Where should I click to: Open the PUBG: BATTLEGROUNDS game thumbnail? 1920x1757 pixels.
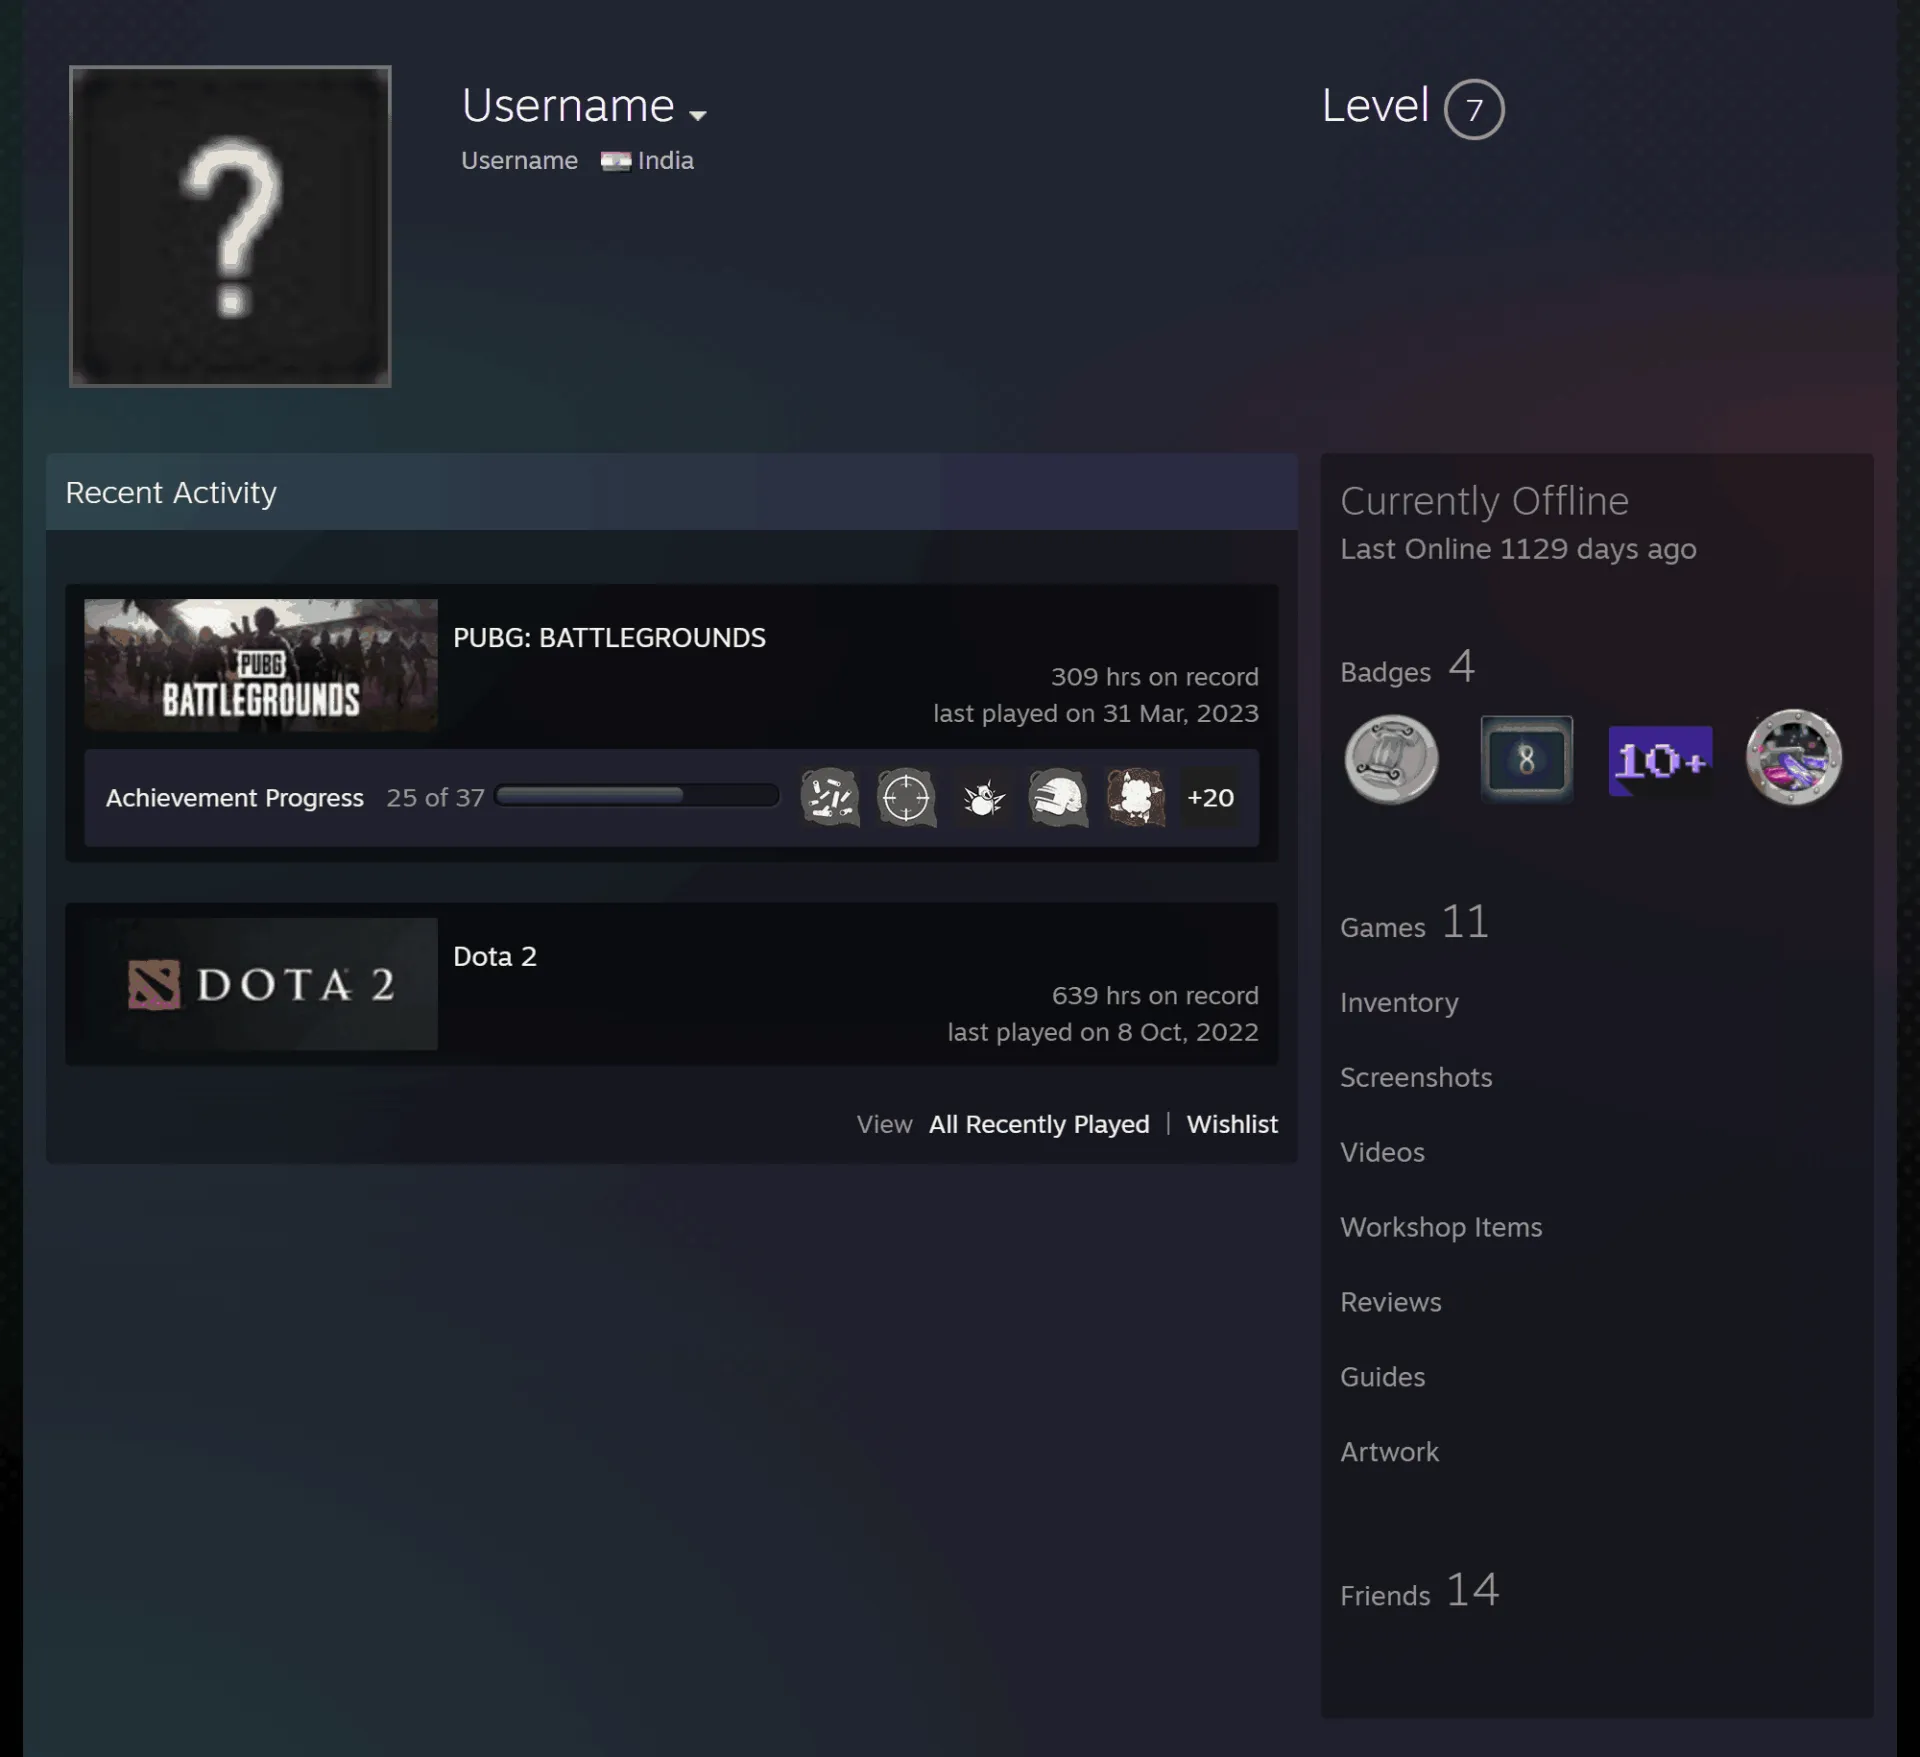click(x=261, y=665)
